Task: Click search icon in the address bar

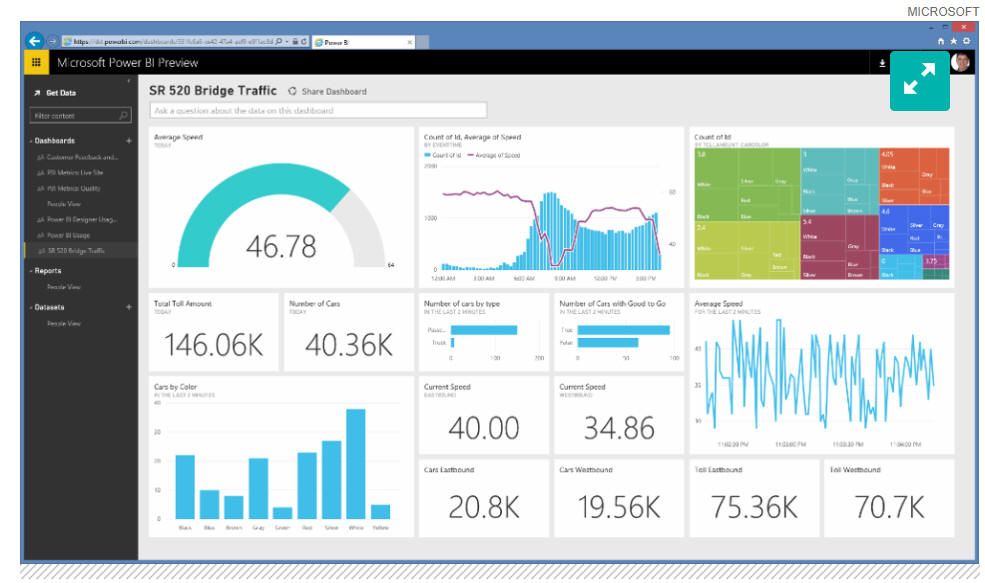Action: (x=279, y=41)
